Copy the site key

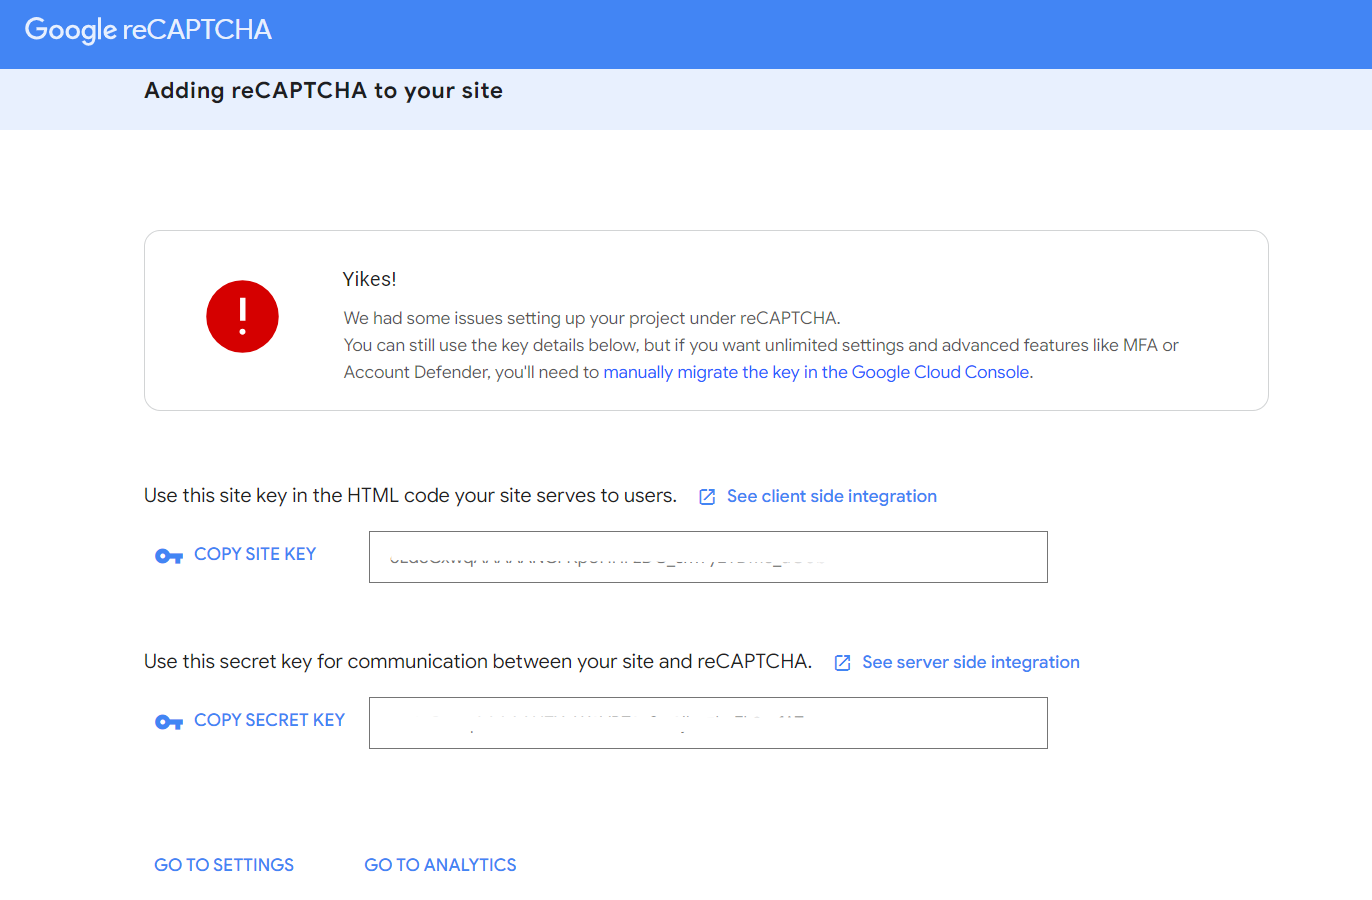[255, 554]
